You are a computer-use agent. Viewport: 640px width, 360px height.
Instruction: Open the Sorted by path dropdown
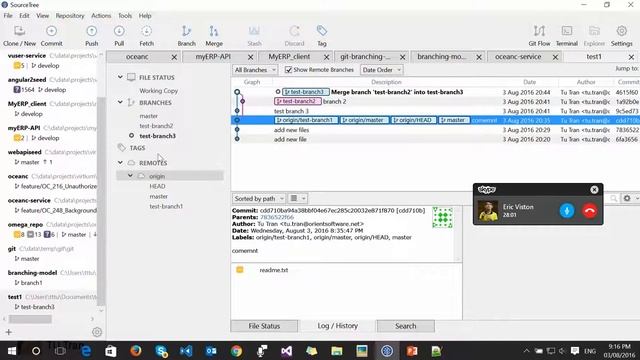(x=258, y=198)
